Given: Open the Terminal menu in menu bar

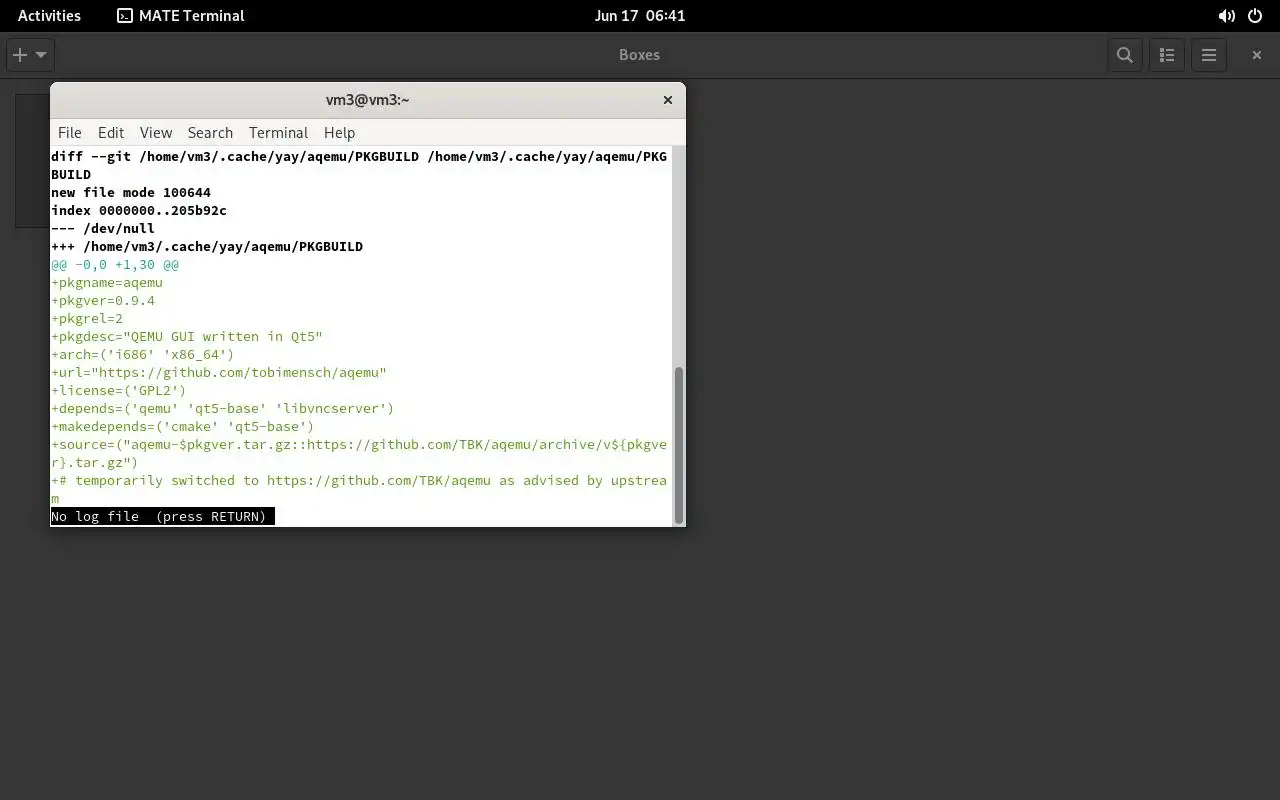Looking at the screenshot, I should [x=278, y=132].
